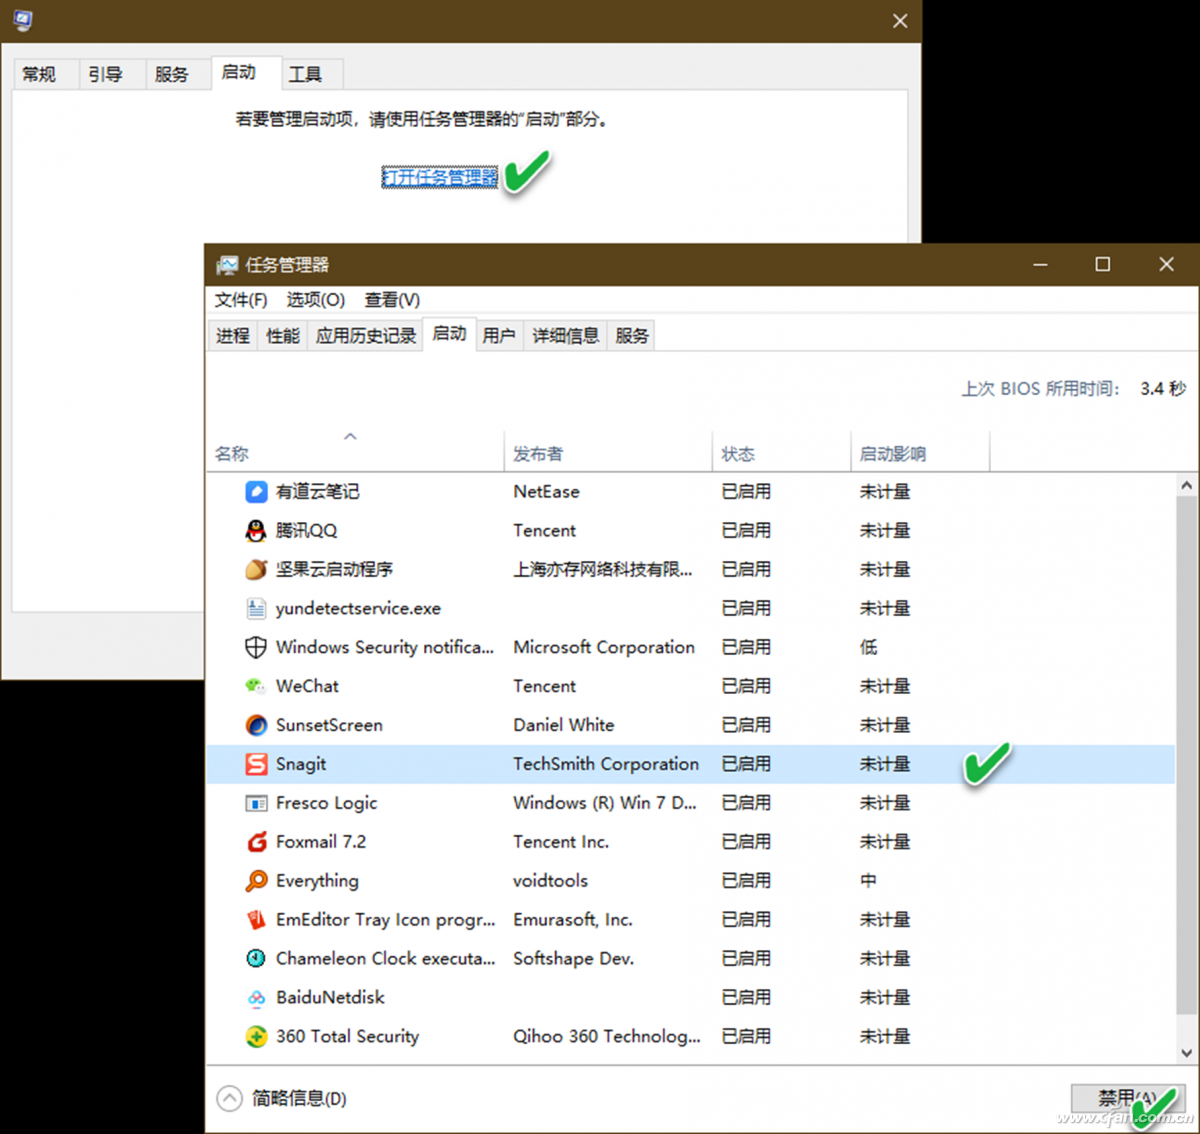Click the 腾讯QQ penguin icon

[x=256, y=530]
